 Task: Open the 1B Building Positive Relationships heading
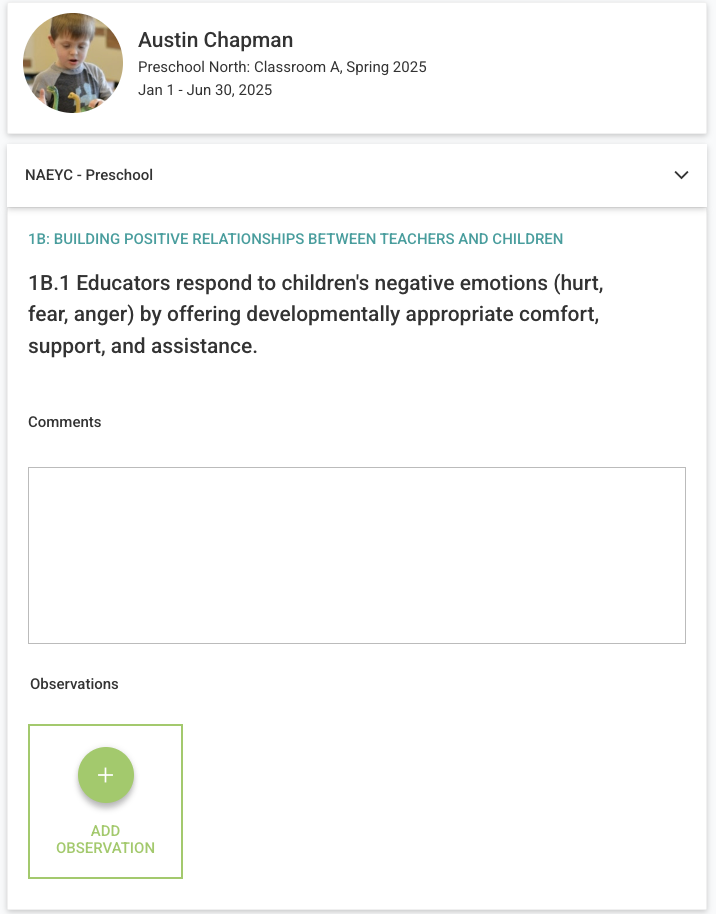295,239
